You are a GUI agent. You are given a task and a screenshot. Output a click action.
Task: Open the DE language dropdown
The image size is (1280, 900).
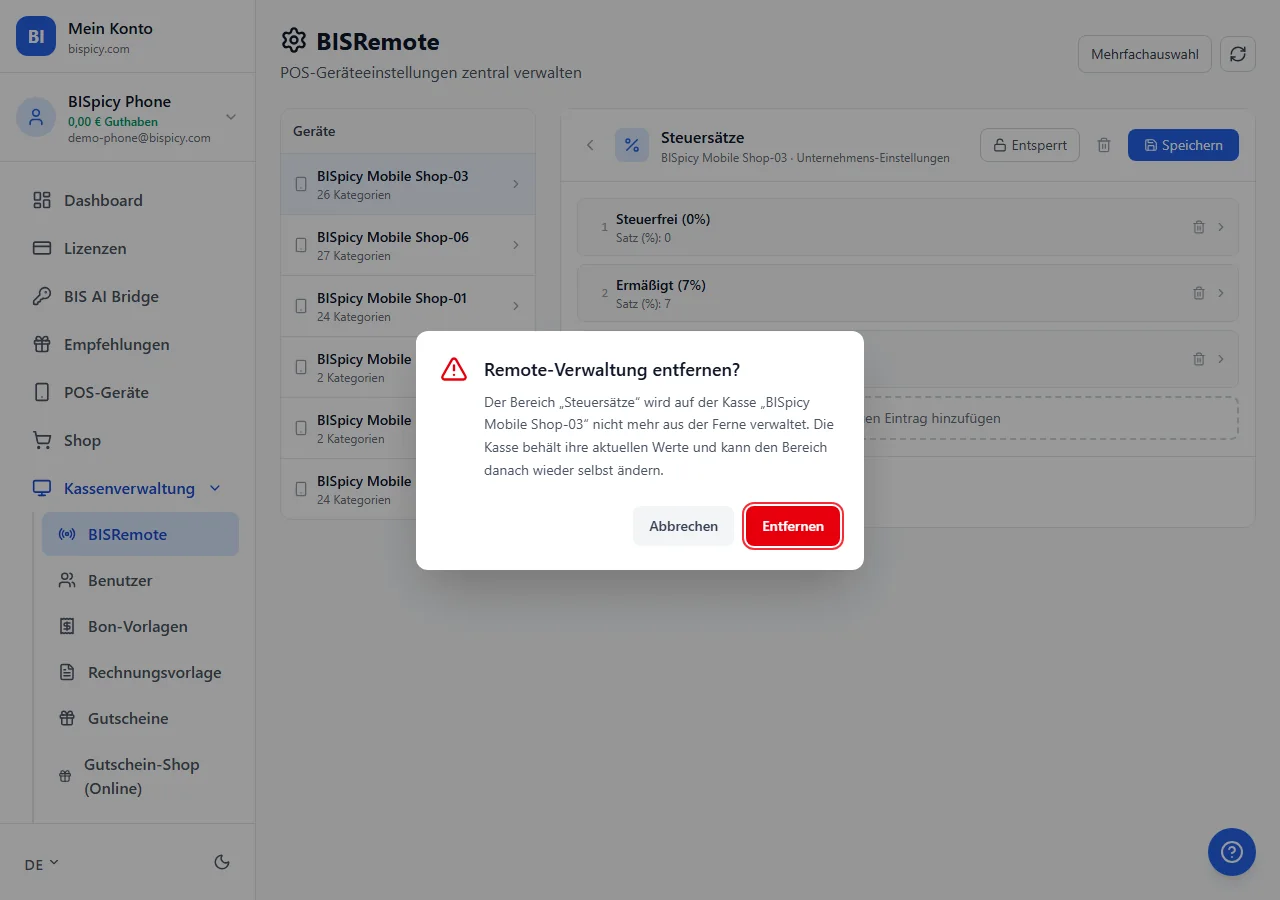point(42,864)
